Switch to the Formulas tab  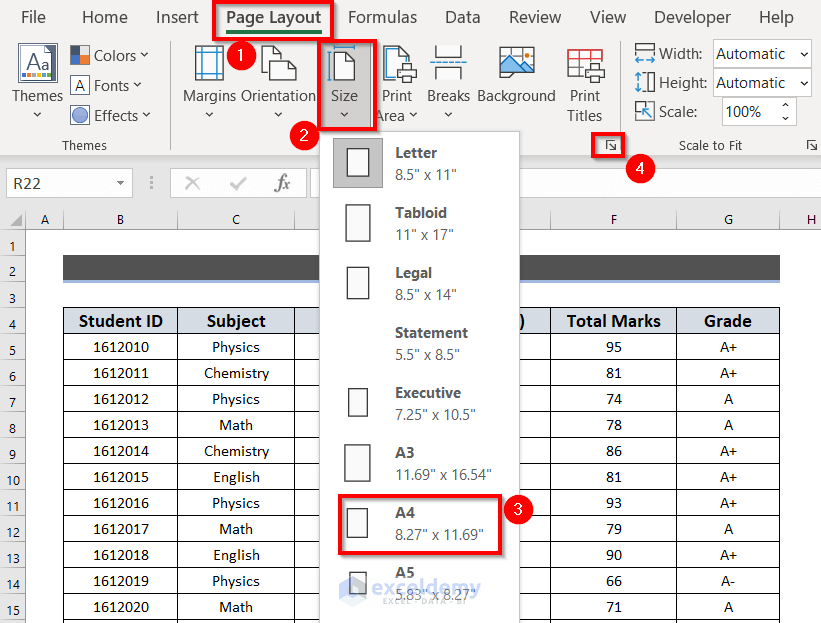(x=382, y=17)
